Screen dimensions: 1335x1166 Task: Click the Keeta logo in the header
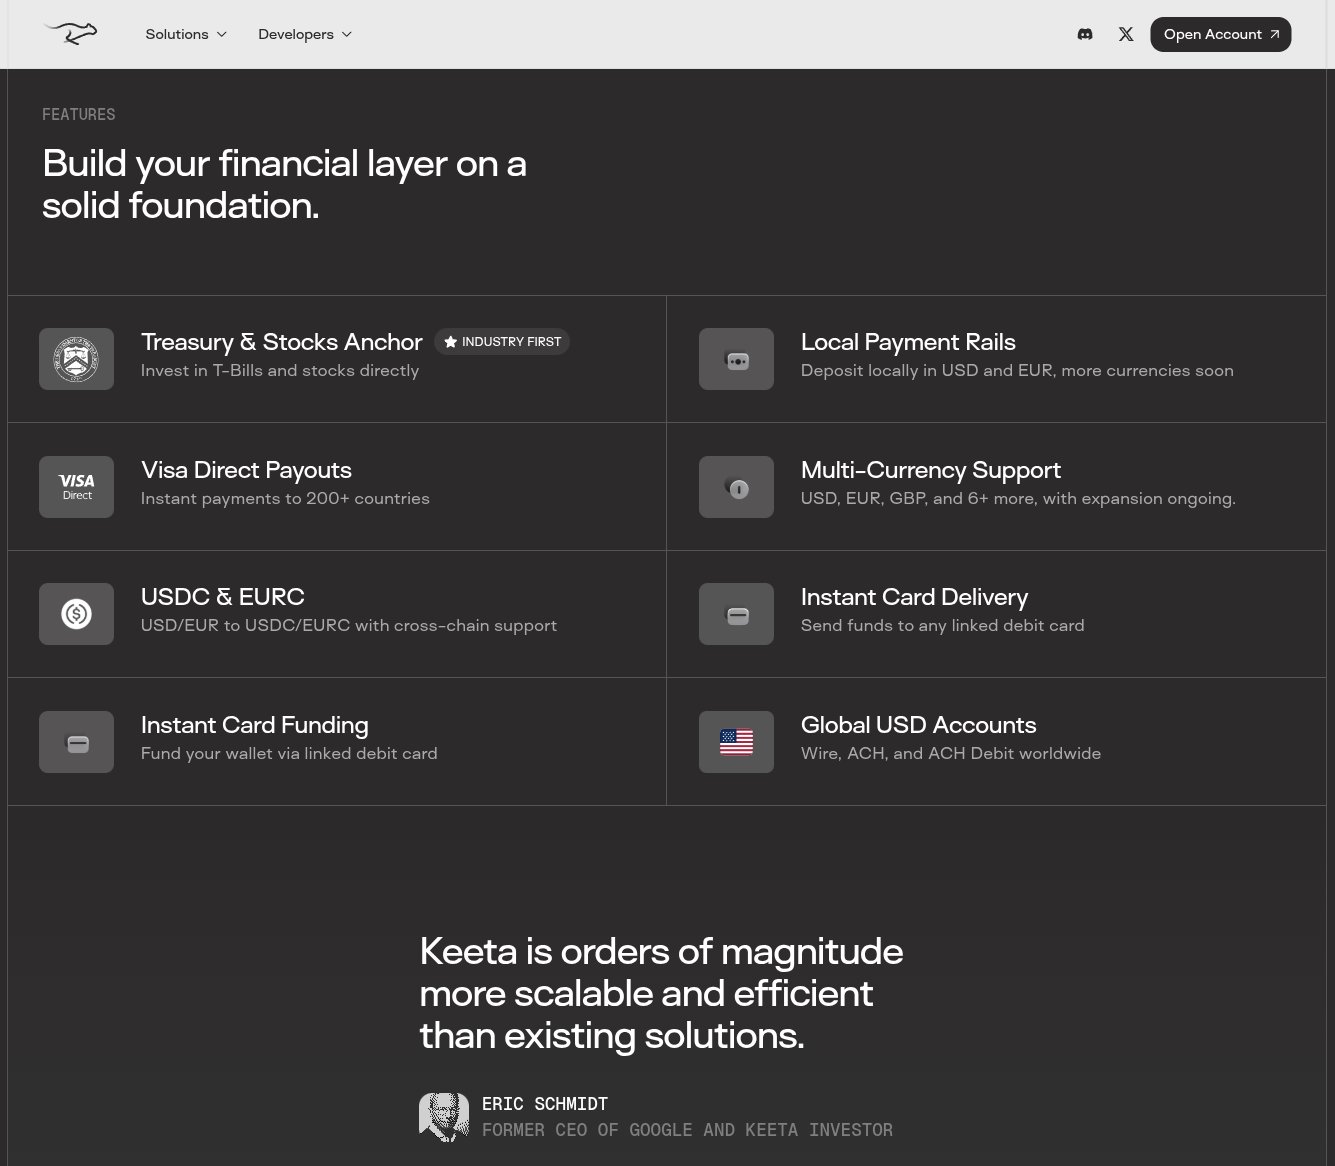pyautogui.click(x=70, y=34)
